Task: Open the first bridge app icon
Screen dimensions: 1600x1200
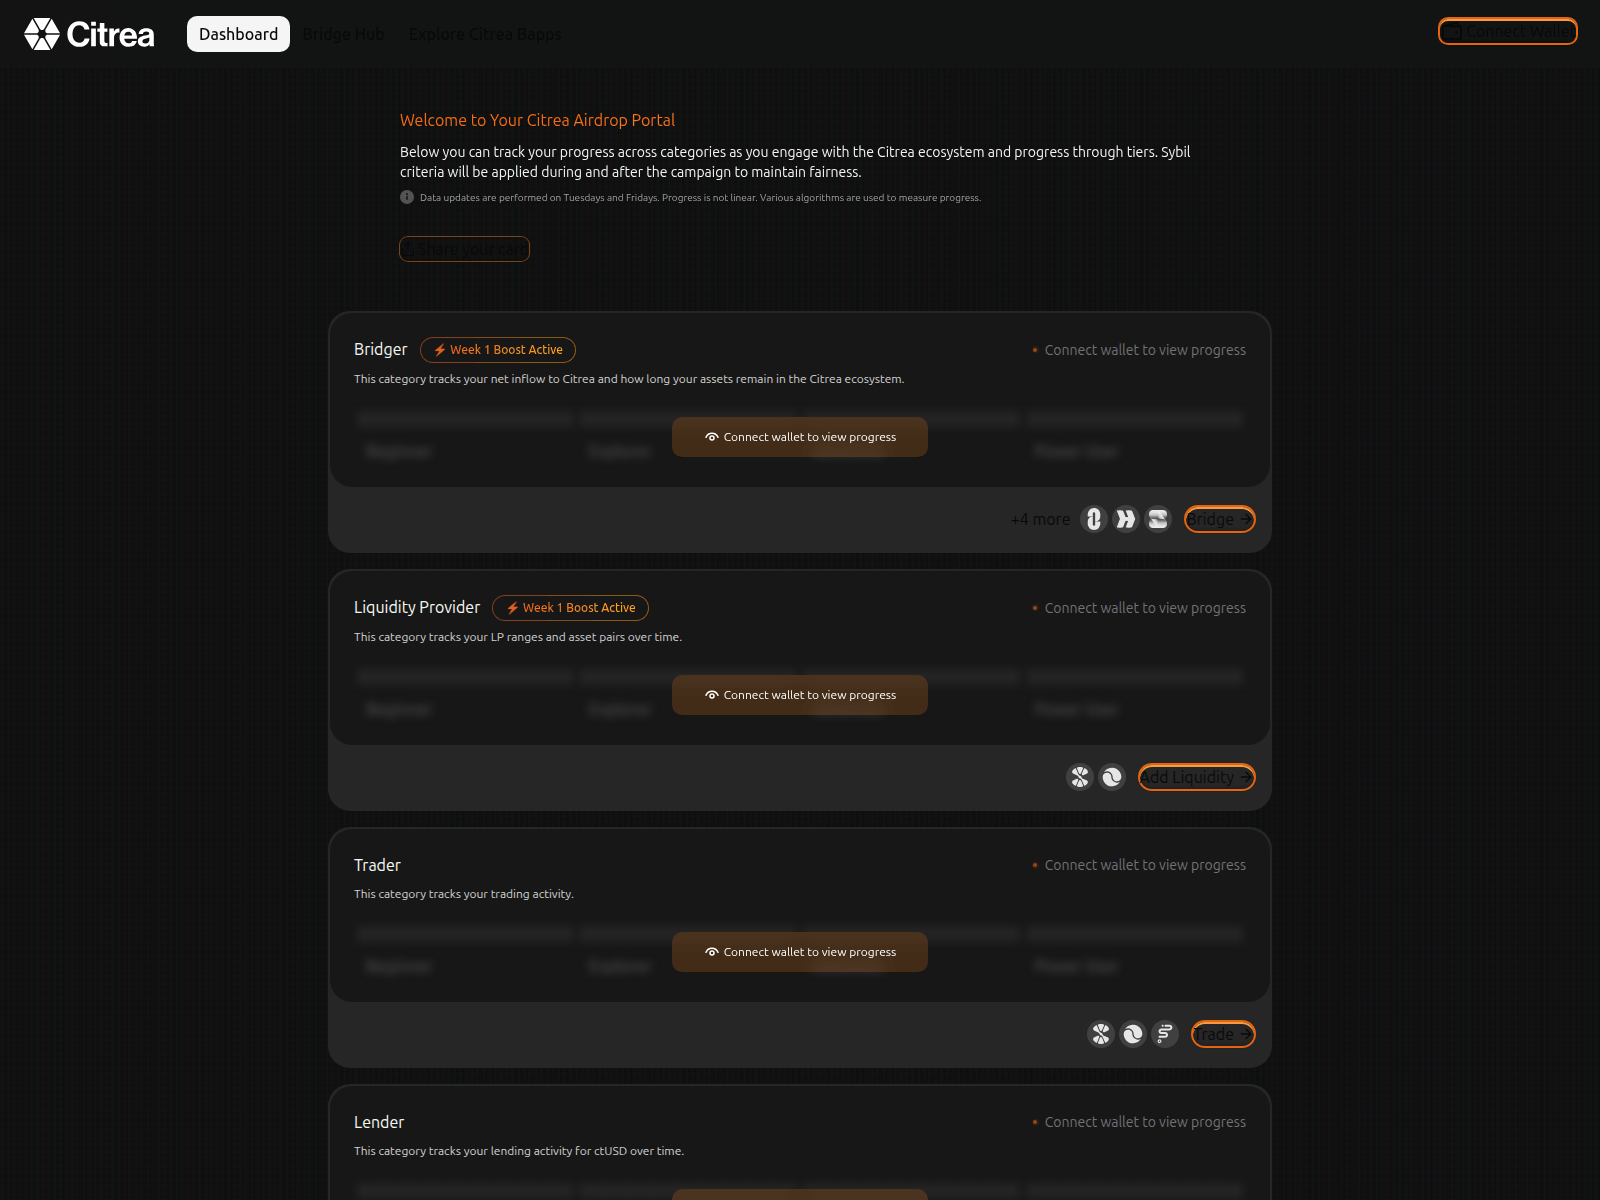Action: (x=1093, y=519)
